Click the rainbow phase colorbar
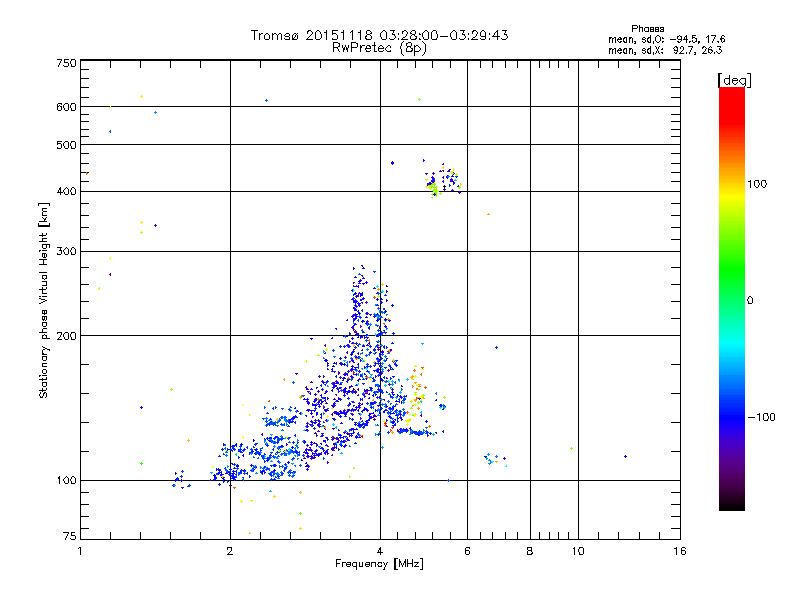The image size is (800, 600). tap(732, 298)
